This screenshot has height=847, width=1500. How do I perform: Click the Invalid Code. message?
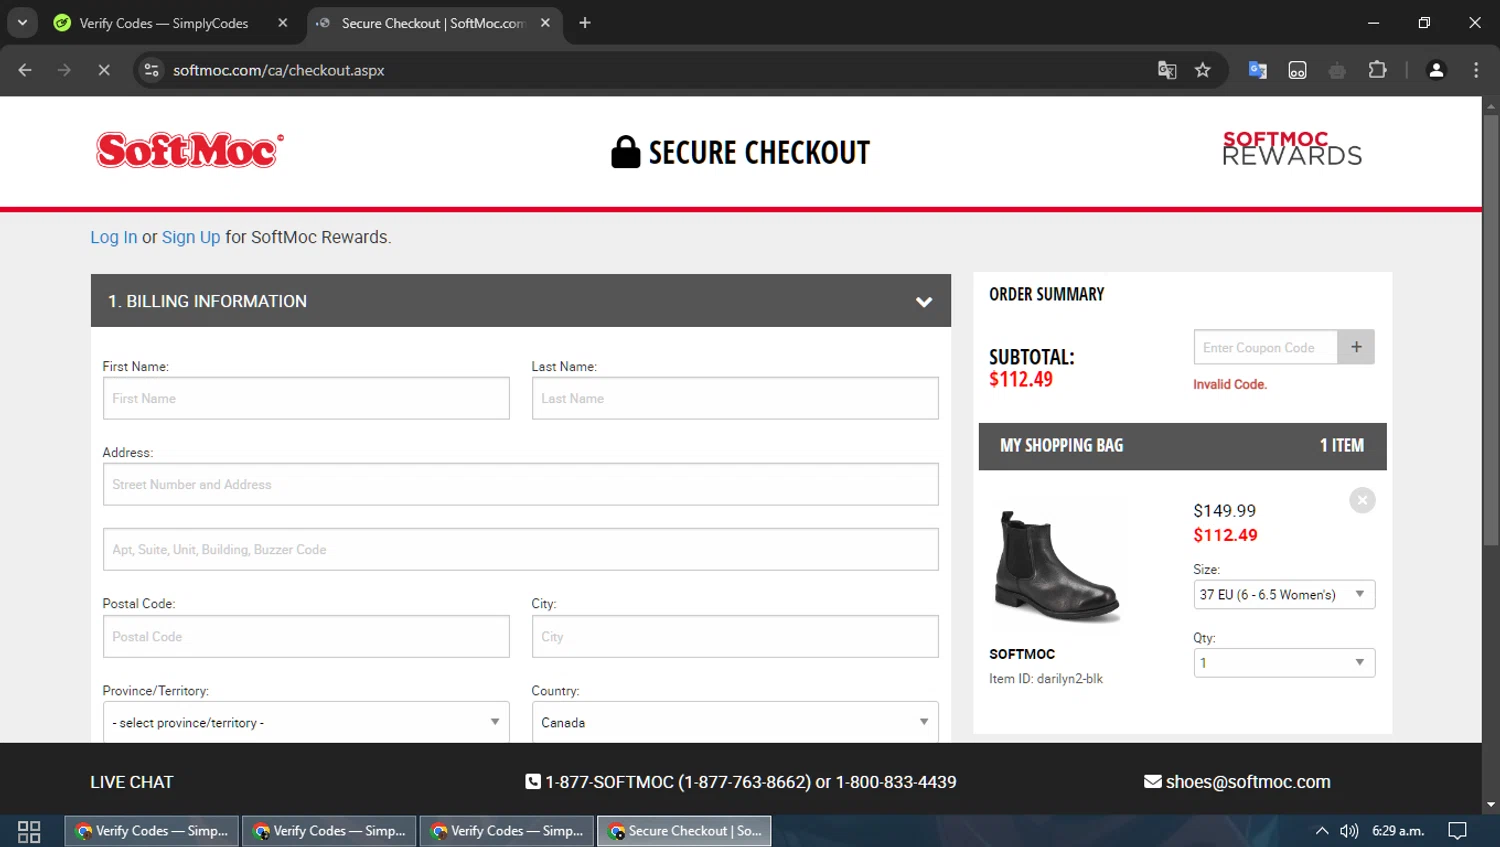point(1230,384)
